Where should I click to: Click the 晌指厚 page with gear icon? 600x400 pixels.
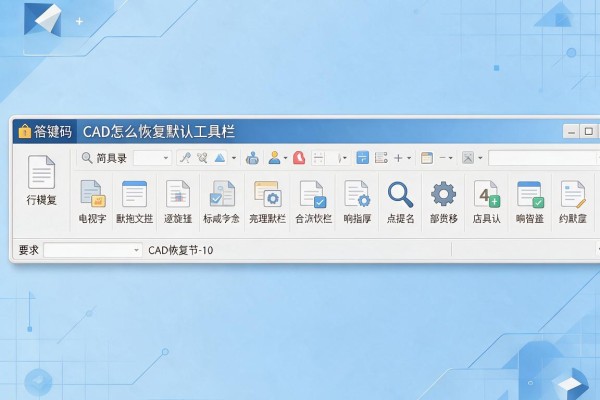click(x=357, y=194)
